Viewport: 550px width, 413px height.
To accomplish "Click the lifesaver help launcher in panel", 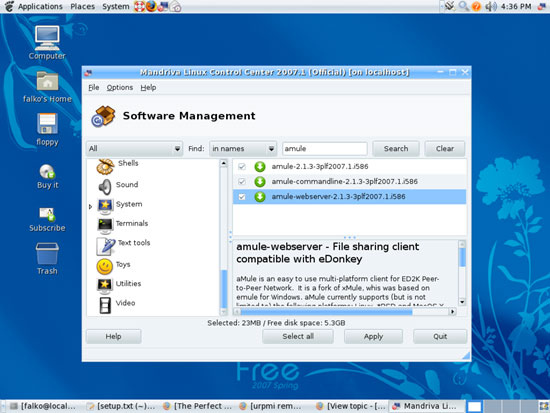I will tap(140, 6).
